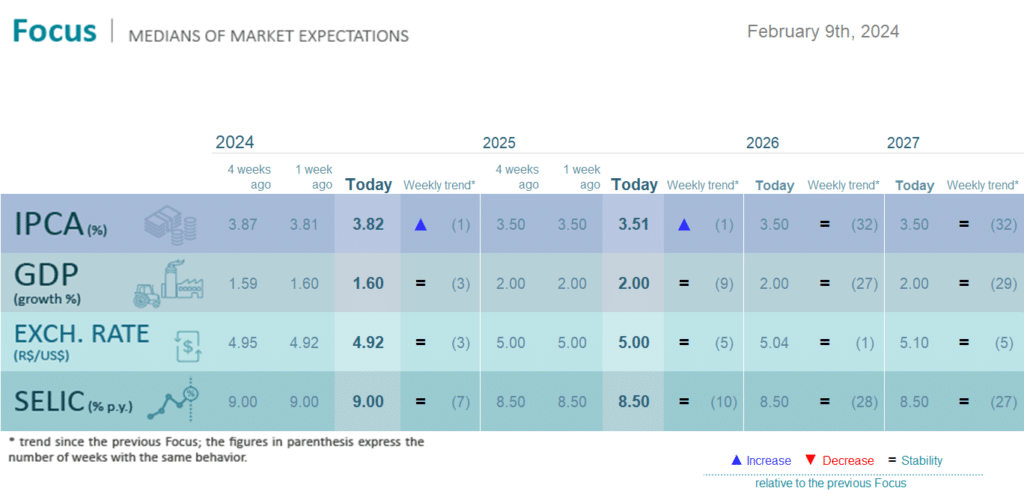Click the IPCA 2025 blue increase triangle

pos(684,225)
